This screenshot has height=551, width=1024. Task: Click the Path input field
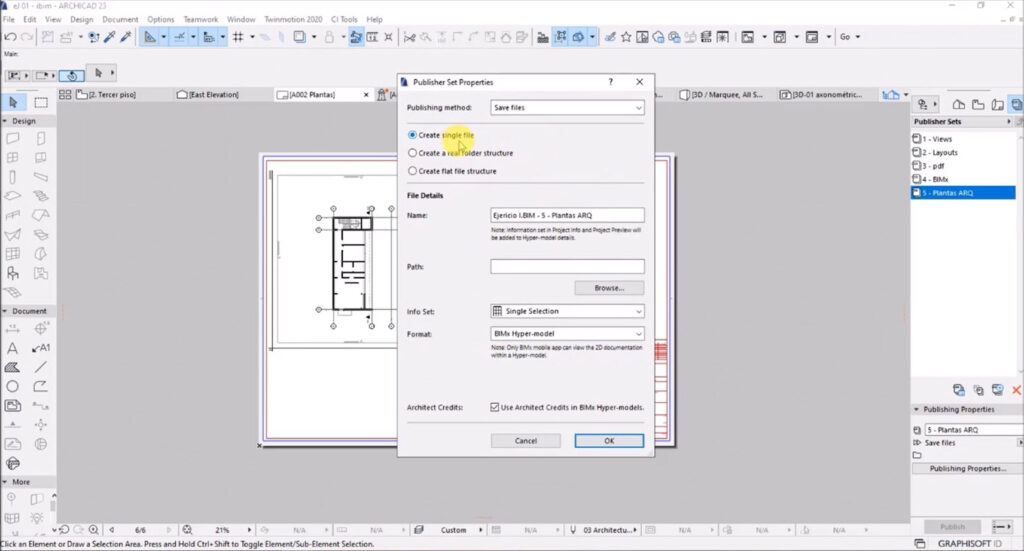pyautogui.click(x=567, y=266)
